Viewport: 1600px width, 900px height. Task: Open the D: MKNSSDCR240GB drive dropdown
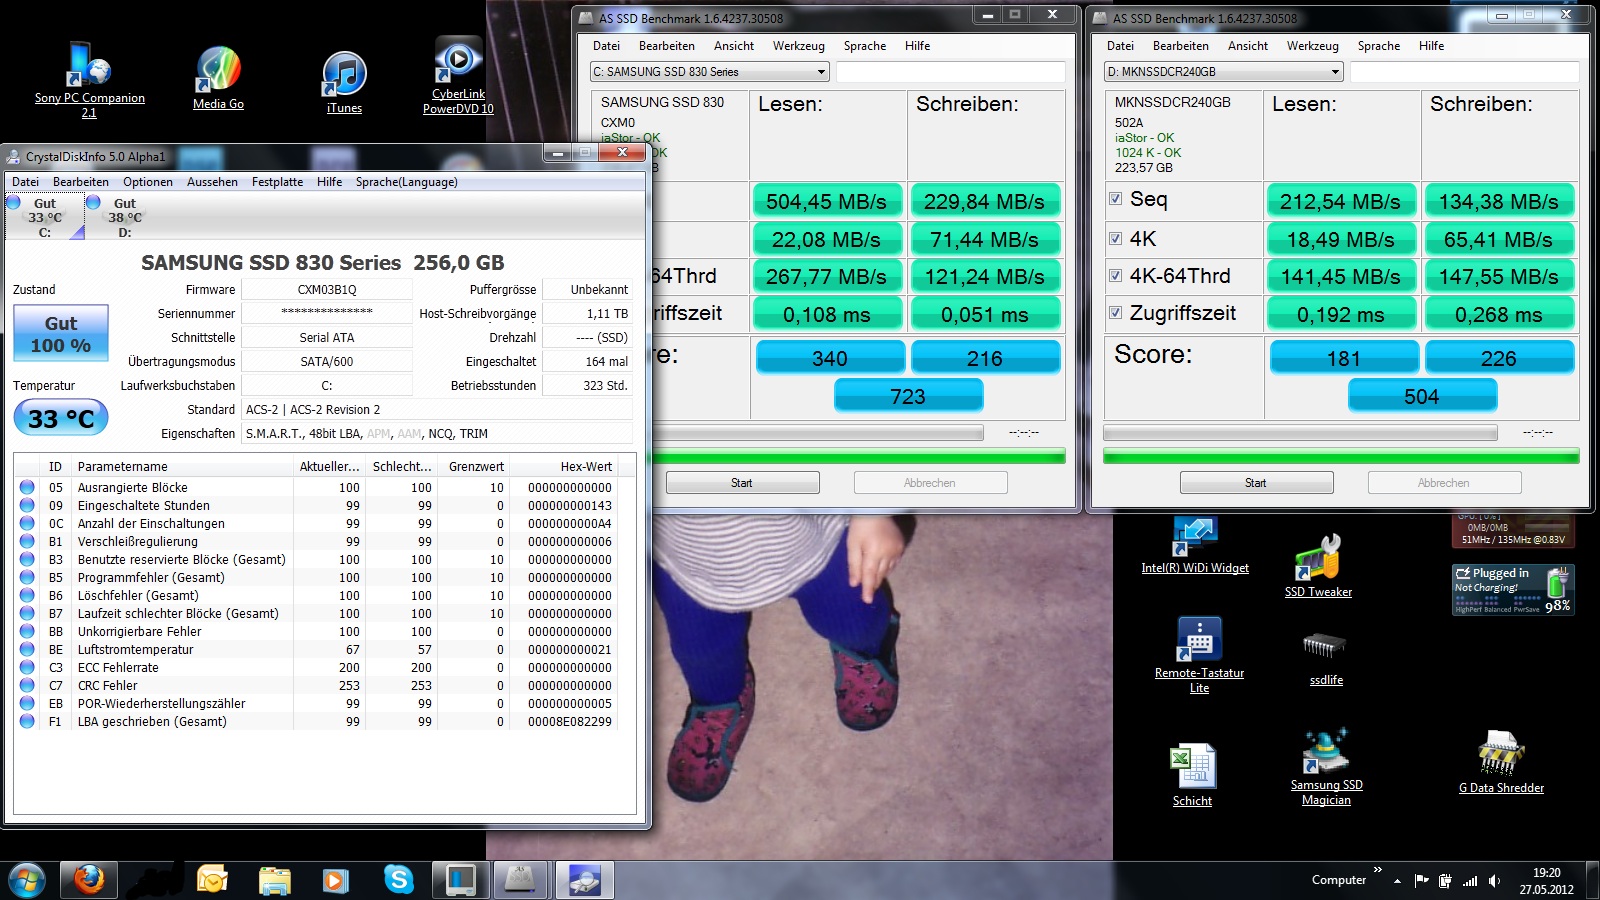[1224, 72]
